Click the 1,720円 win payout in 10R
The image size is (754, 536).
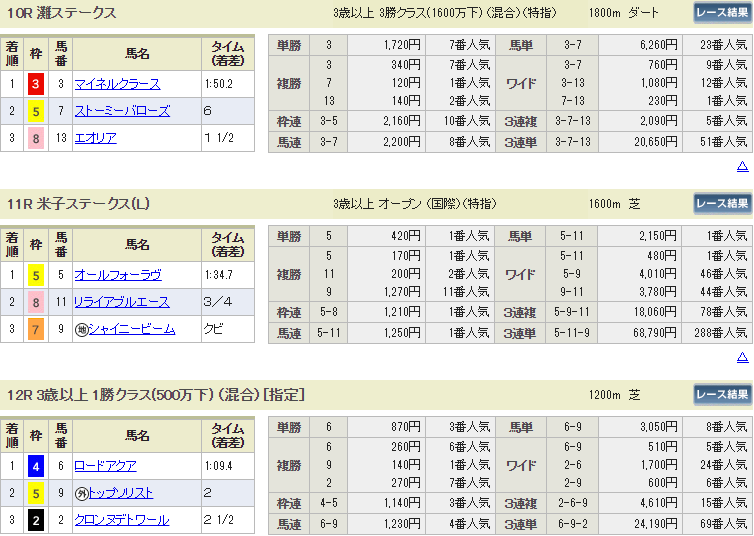[x=402, y=45]
